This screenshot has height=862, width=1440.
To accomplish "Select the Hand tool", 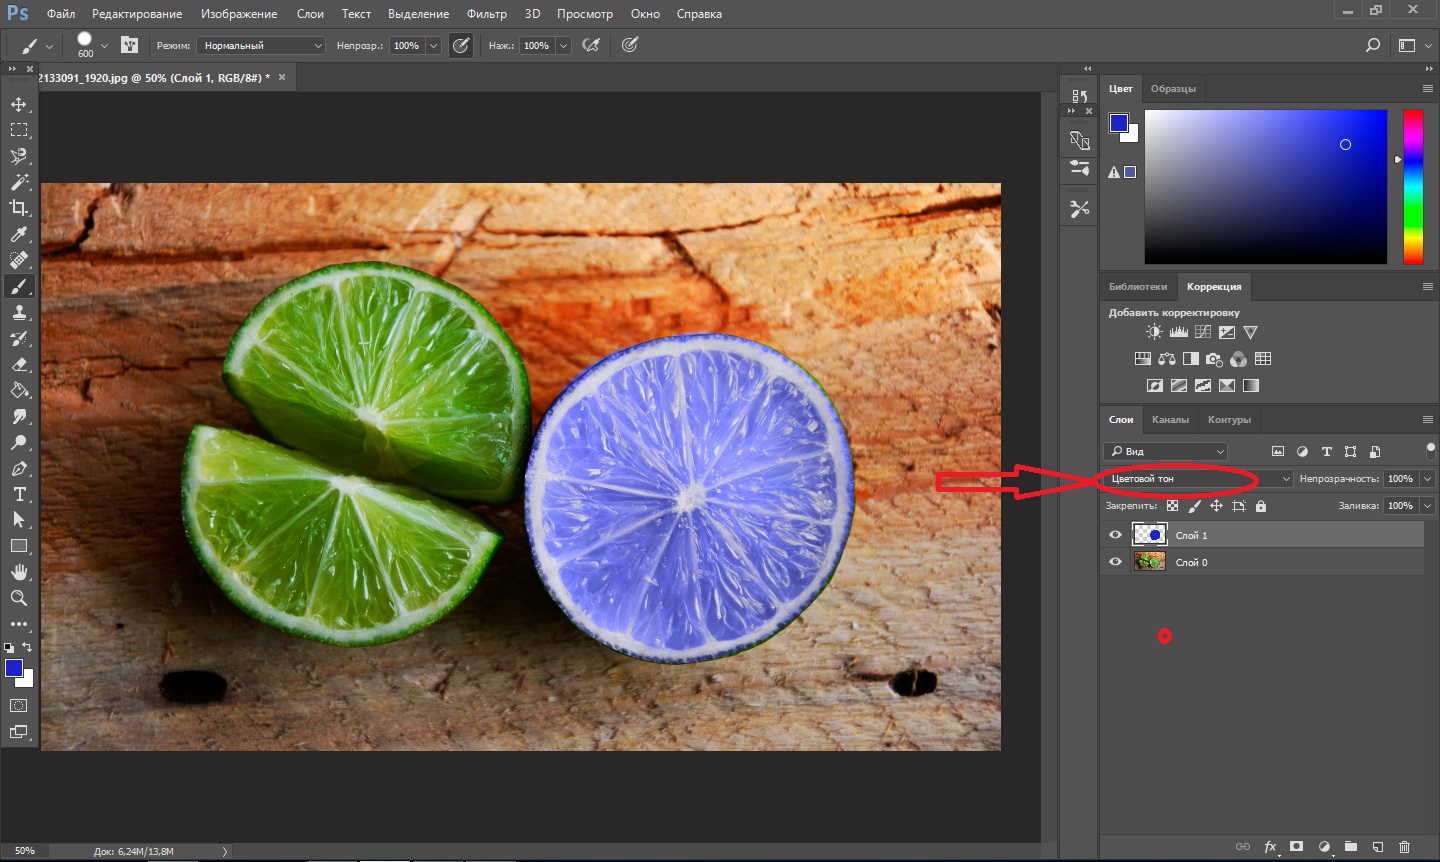I will pyautogui.click(x=19, y=572).
